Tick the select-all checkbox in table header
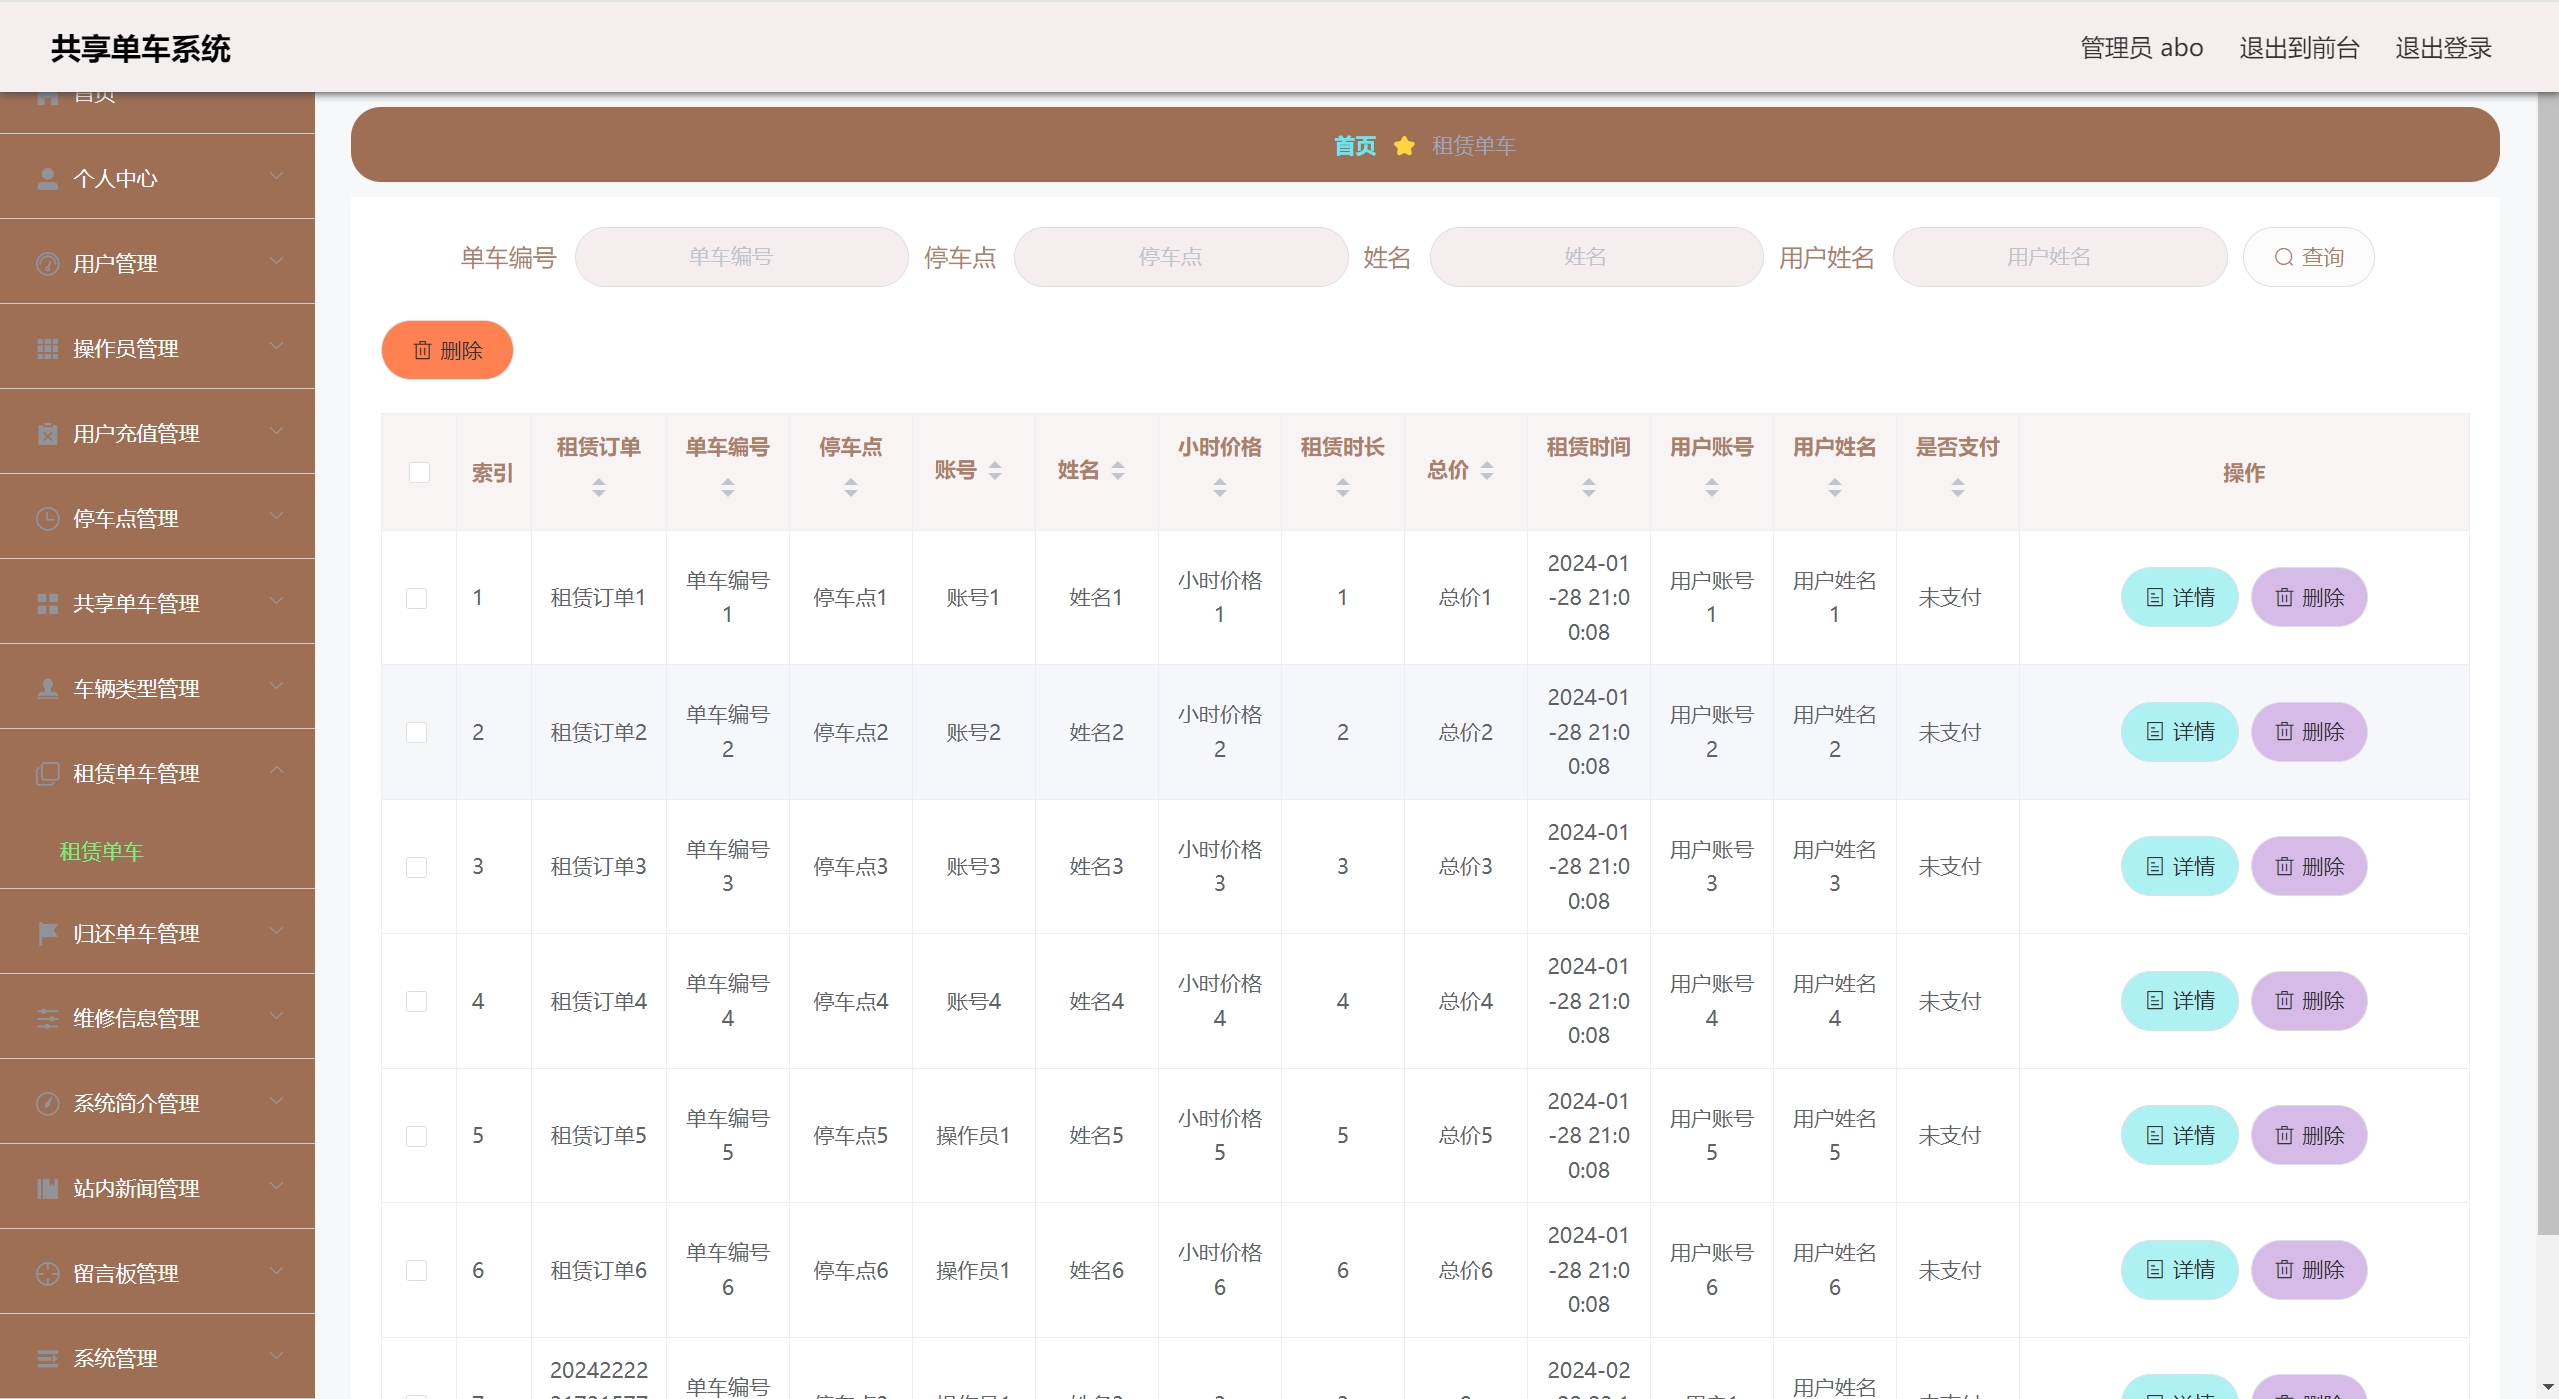 pyautogui.click(x=419, y=472)
